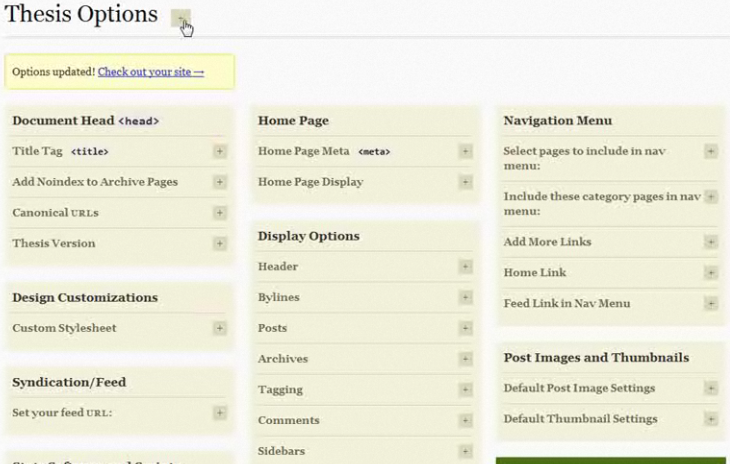Expand the Posts display option

[465, 328]
